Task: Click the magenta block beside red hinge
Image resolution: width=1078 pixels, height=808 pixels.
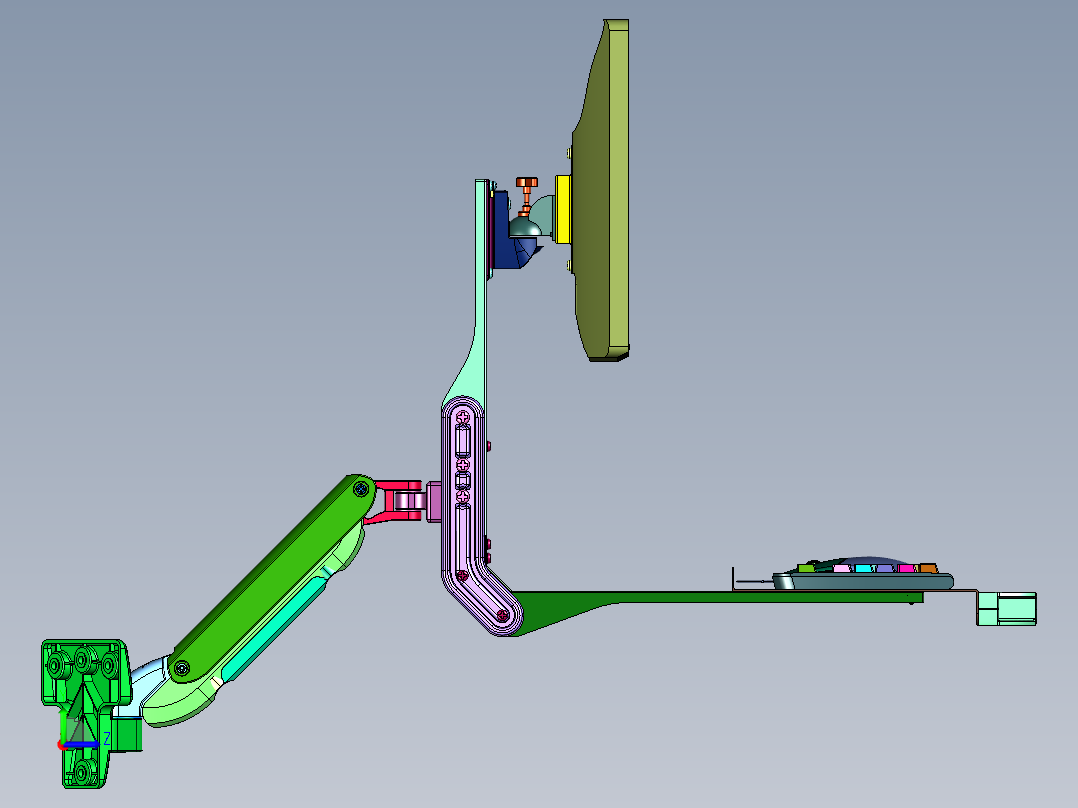Action: pos(434,502)
